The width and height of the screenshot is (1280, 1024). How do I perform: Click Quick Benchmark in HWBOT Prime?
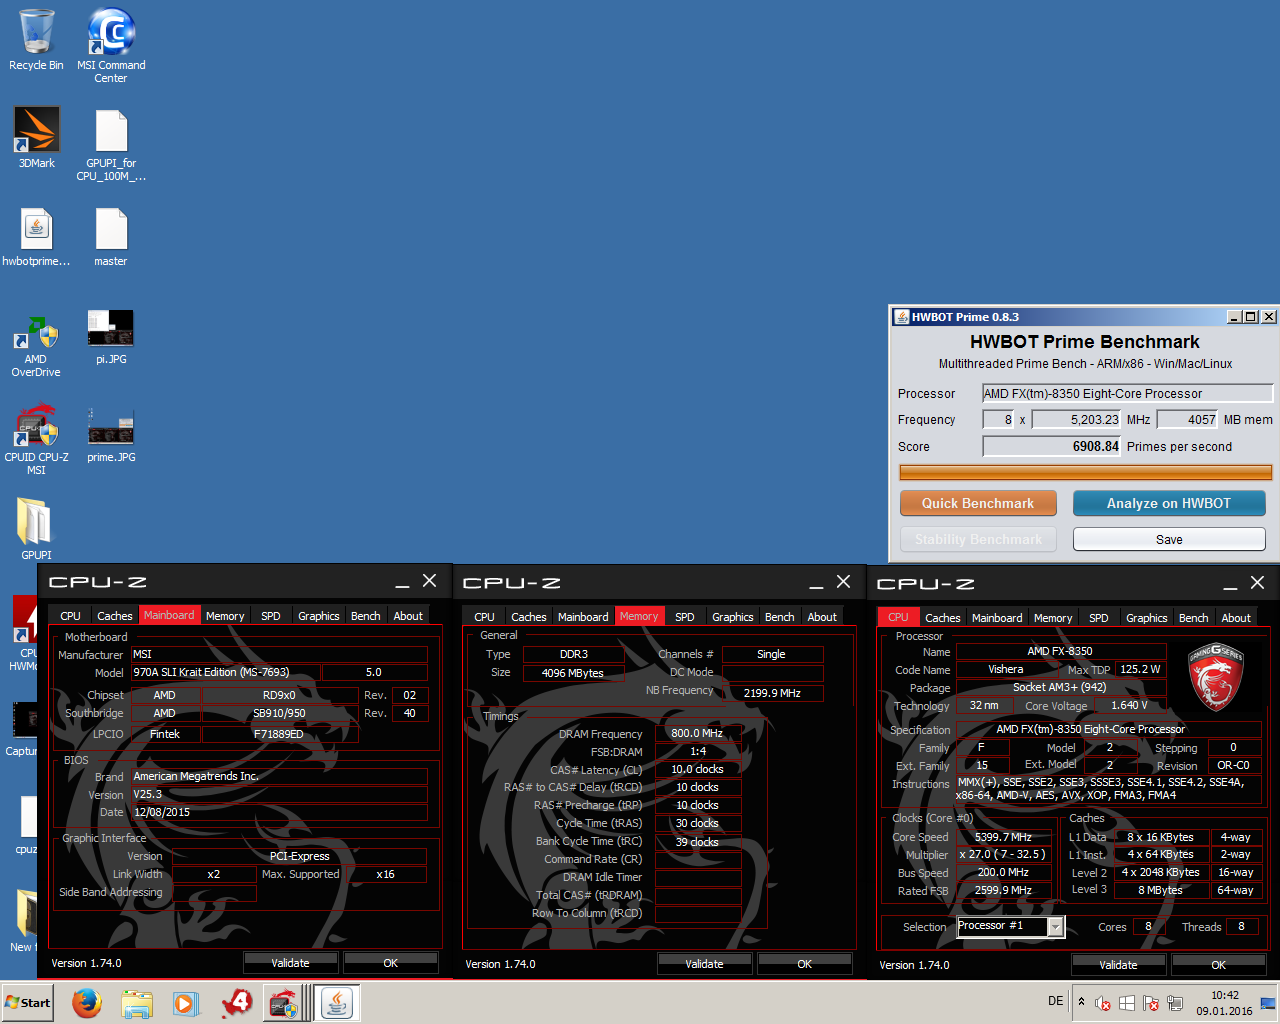pyautogui.click(x=978, y=503)
